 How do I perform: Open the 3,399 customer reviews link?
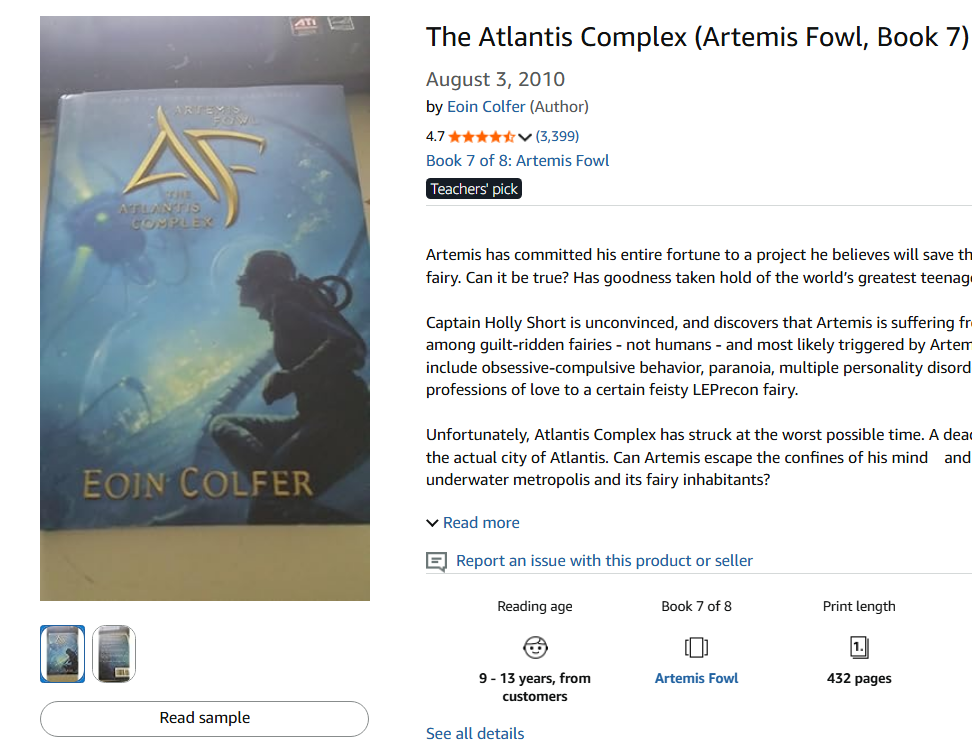(557, 136)
